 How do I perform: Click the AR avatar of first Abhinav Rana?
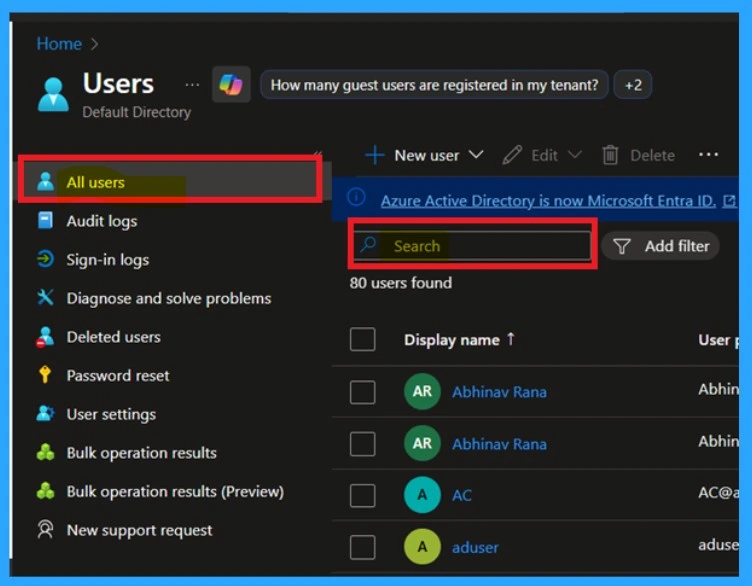click(x=422, y=391)
